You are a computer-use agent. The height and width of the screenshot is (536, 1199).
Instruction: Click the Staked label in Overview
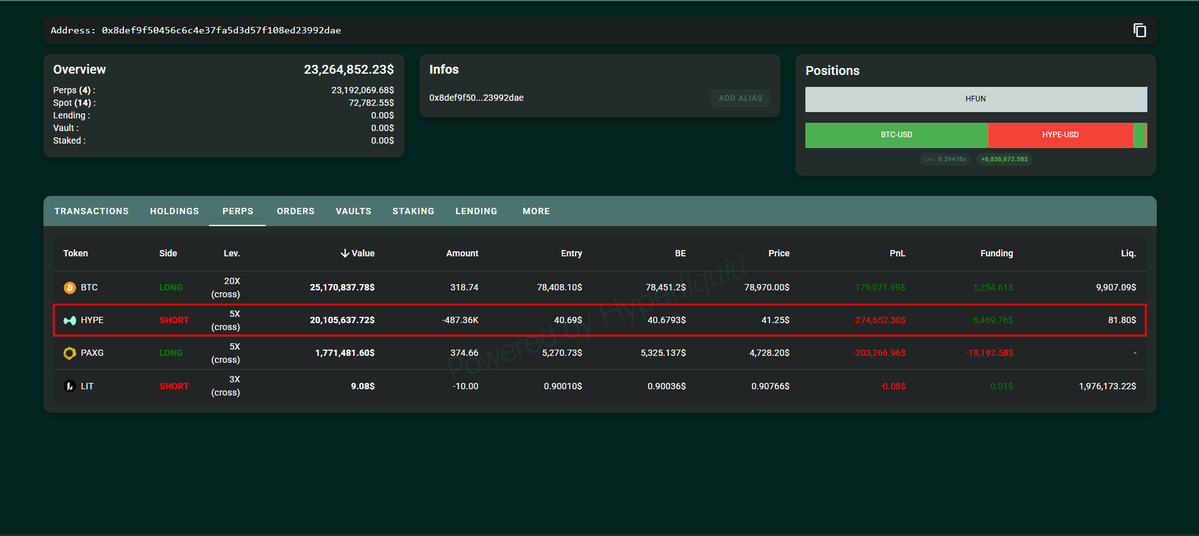tap(70, 141)
